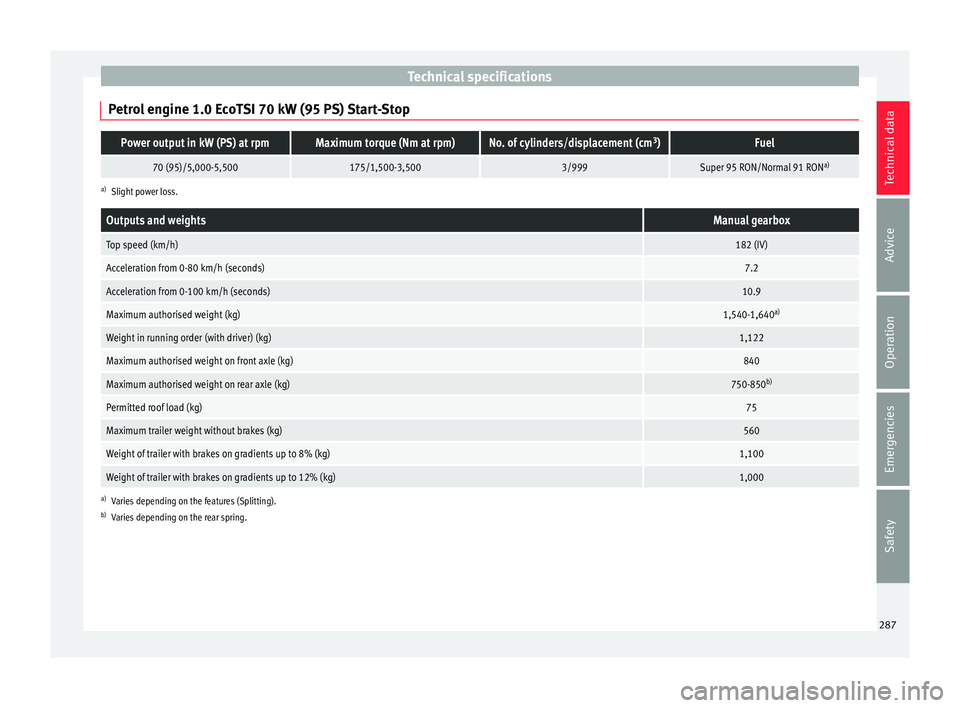This screenshot has width=960, height=708.
Task: Open the Safety side tab
Action: point(892,536)
